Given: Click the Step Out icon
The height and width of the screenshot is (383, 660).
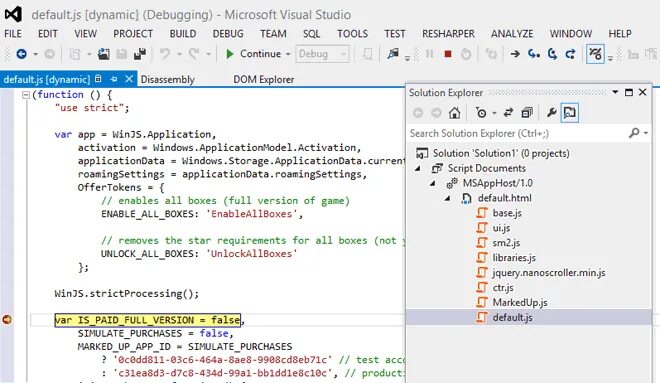Looking at the screenshot, I should click(x=570, y=54).
